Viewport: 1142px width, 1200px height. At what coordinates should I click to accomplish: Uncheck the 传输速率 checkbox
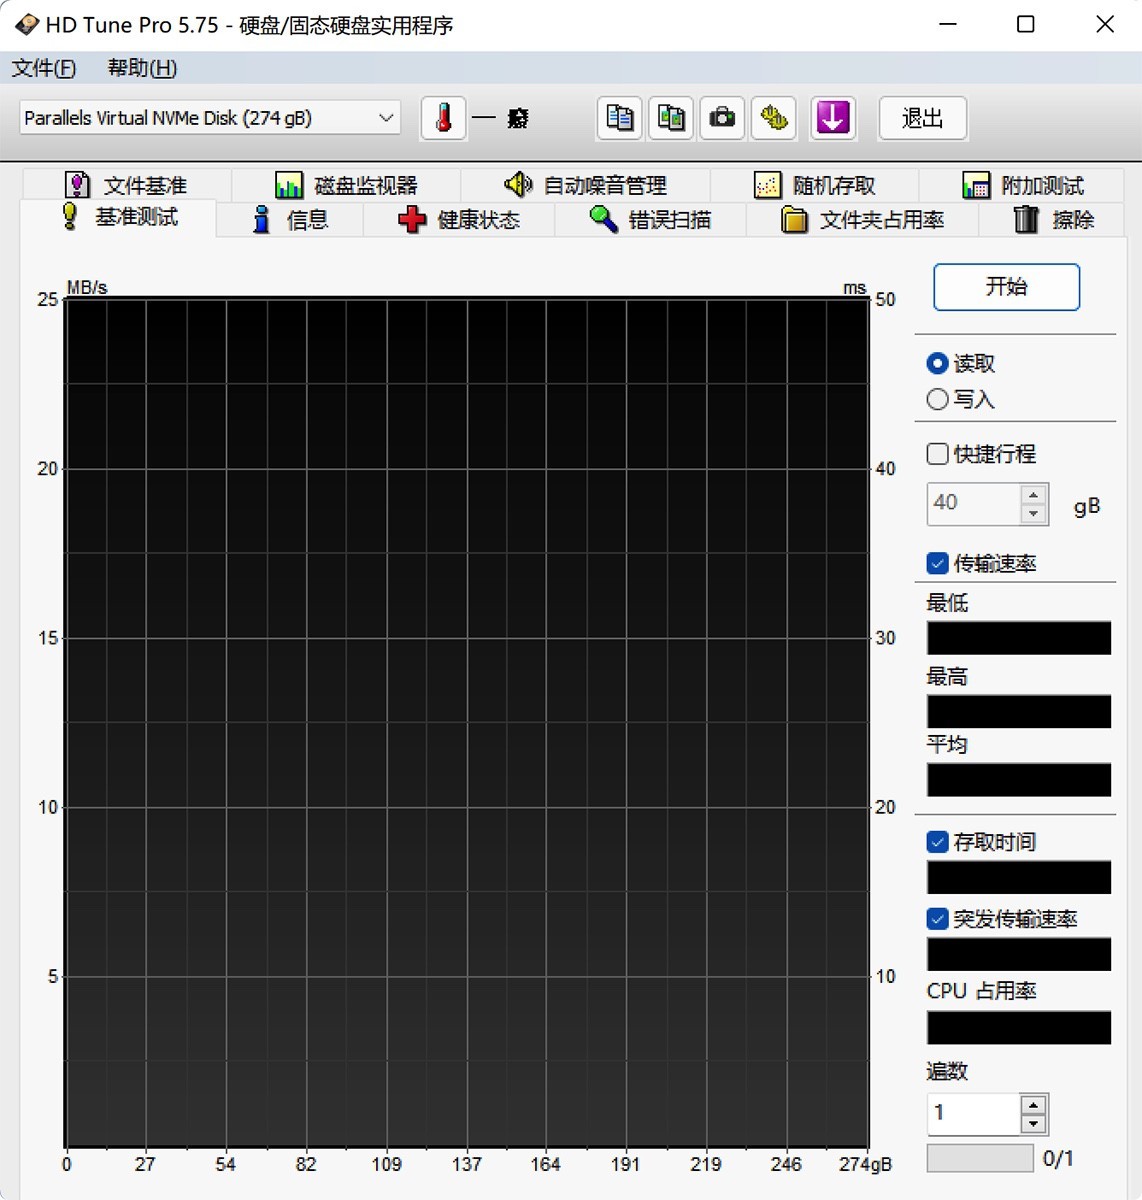point(937,563)
